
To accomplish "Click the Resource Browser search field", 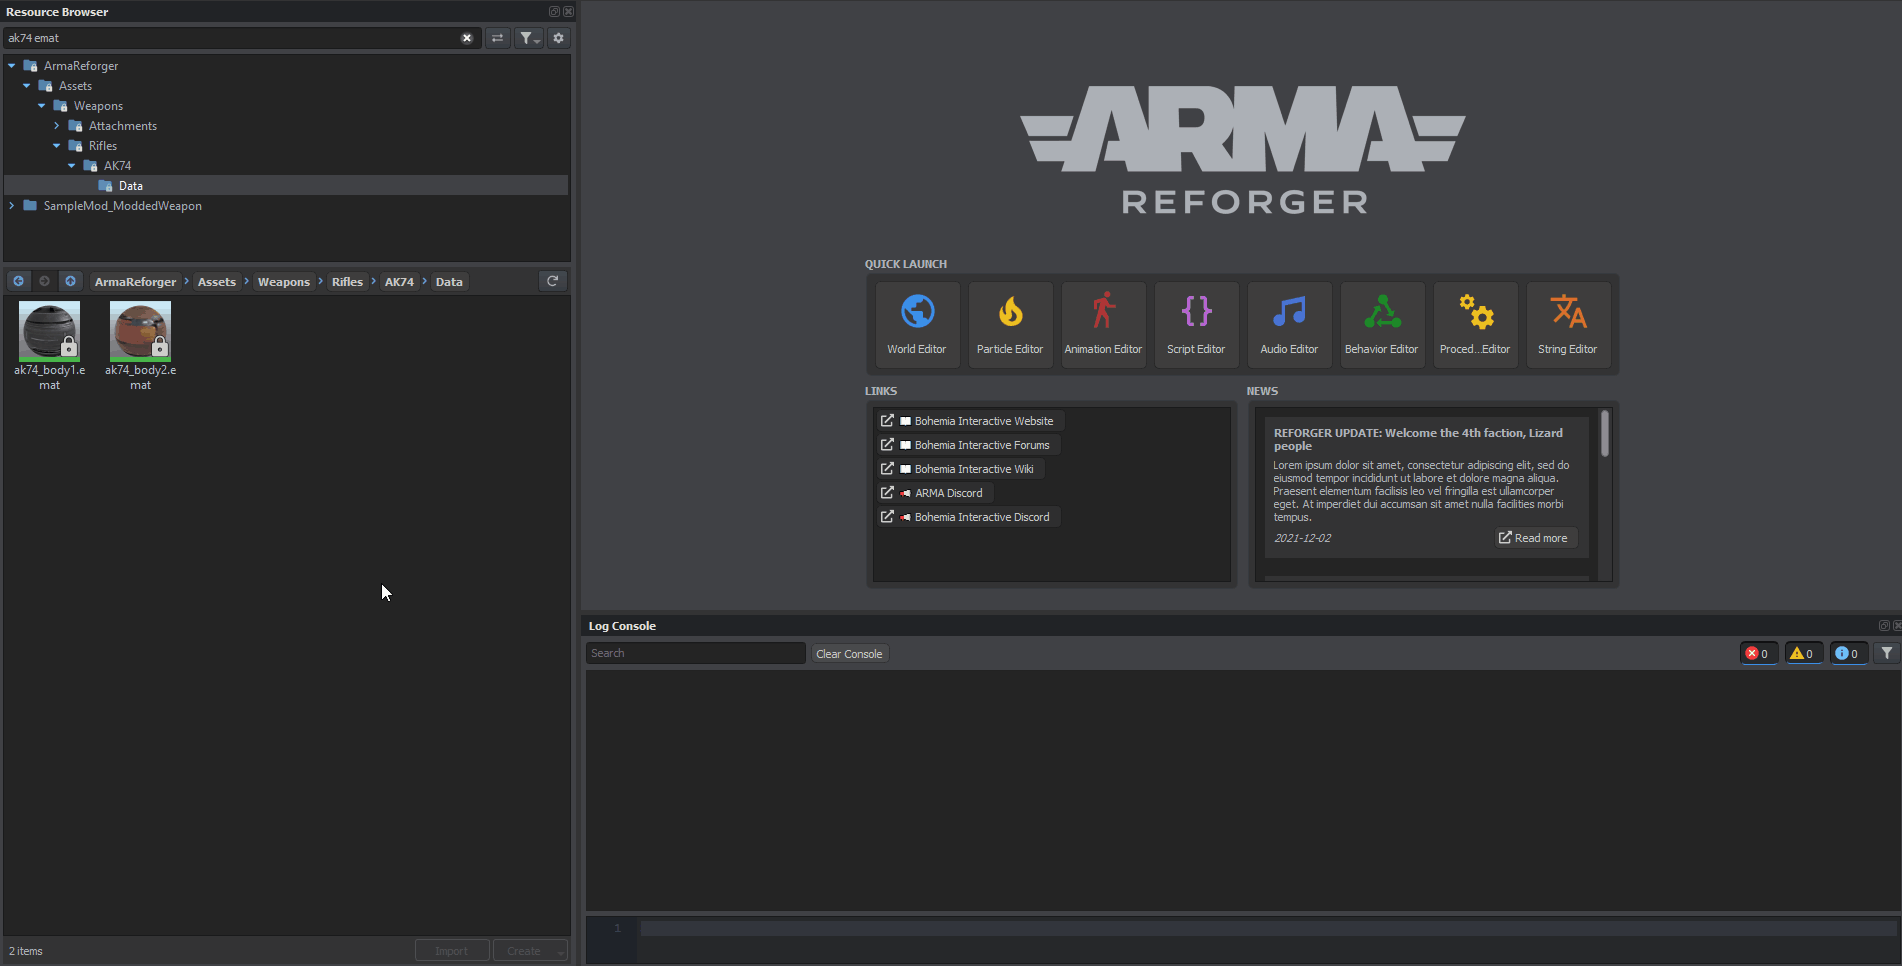I will [232, 38].
